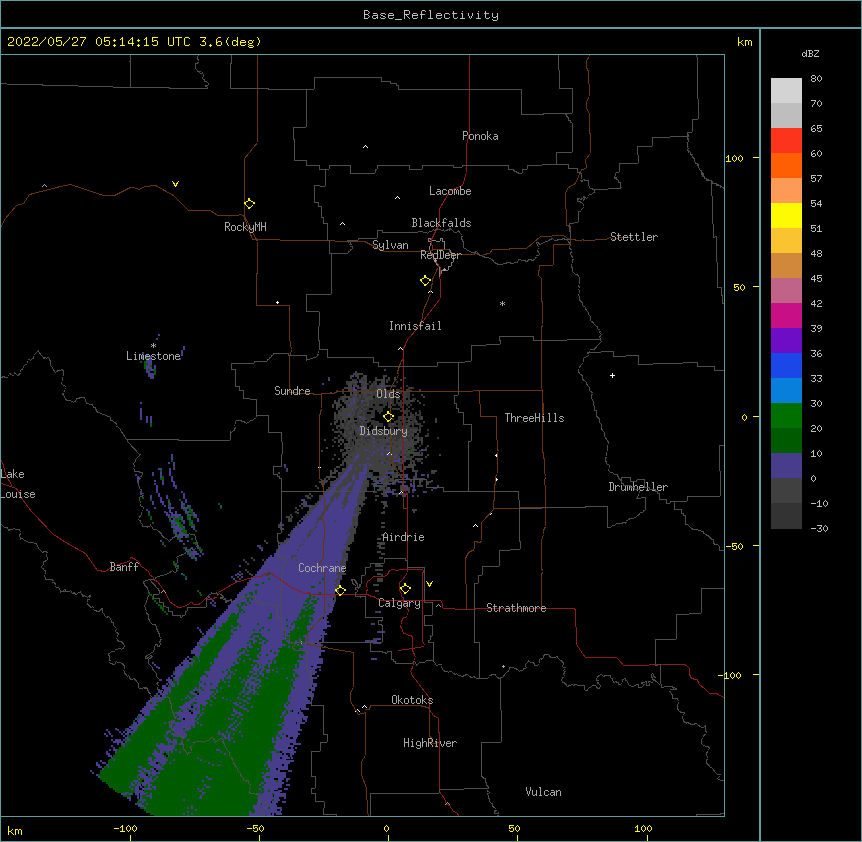The height and width of the screenshot is (842, 862).
Task: Click the yellow marker south of RedDeer
Action: click(x=426, y=281)
